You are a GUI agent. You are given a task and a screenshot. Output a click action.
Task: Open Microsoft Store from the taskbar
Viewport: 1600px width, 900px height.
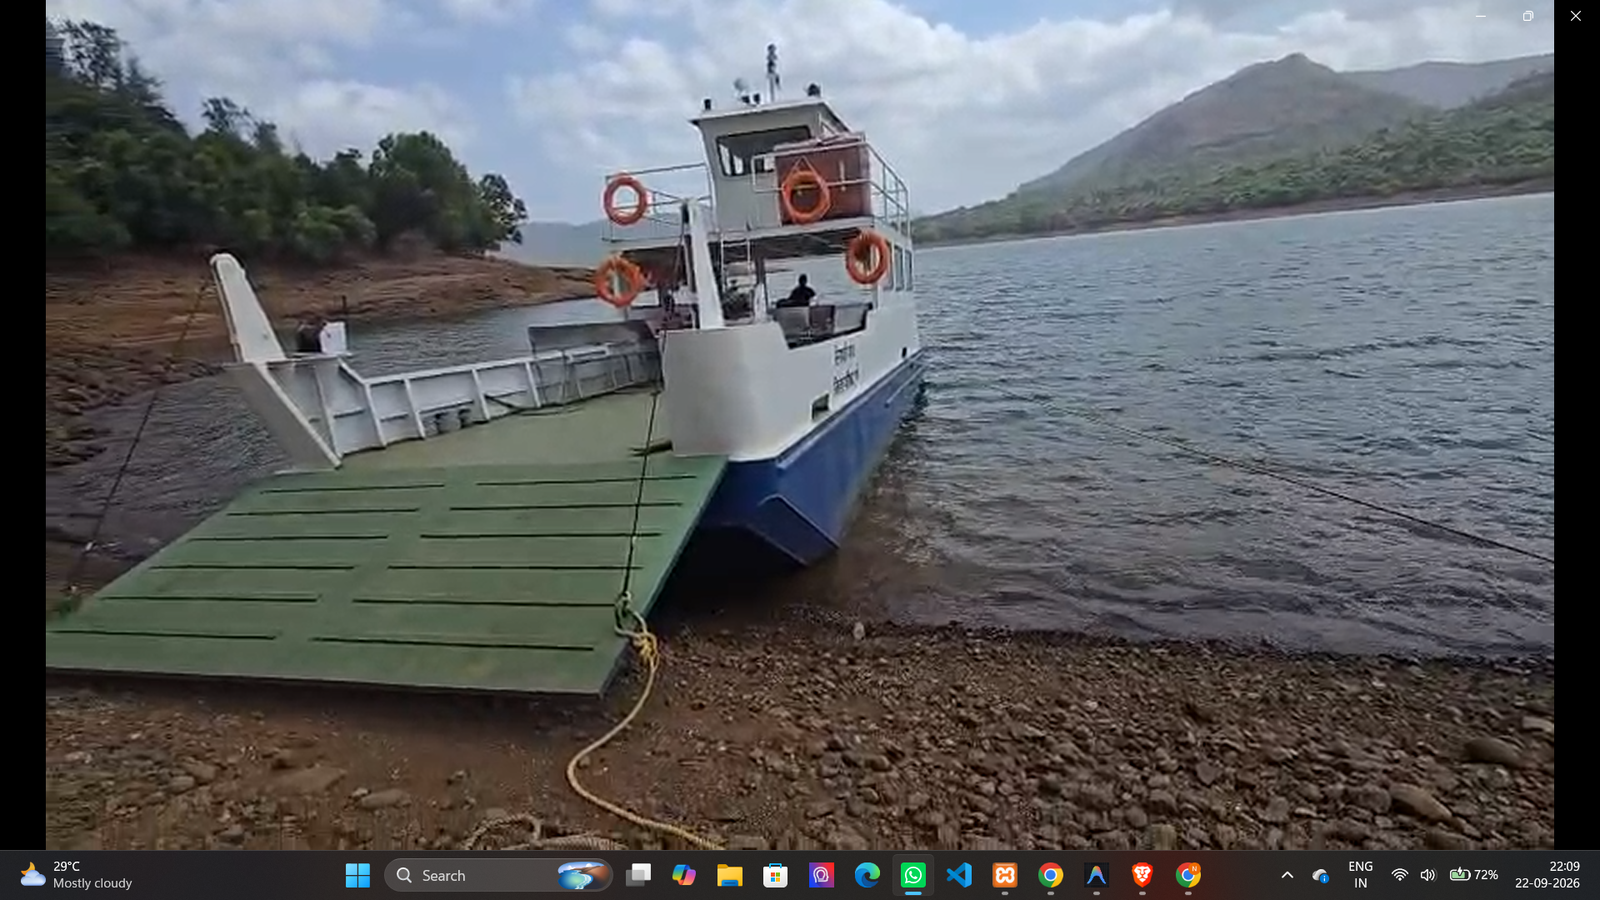pyautogui.click(x=775, y=875)
